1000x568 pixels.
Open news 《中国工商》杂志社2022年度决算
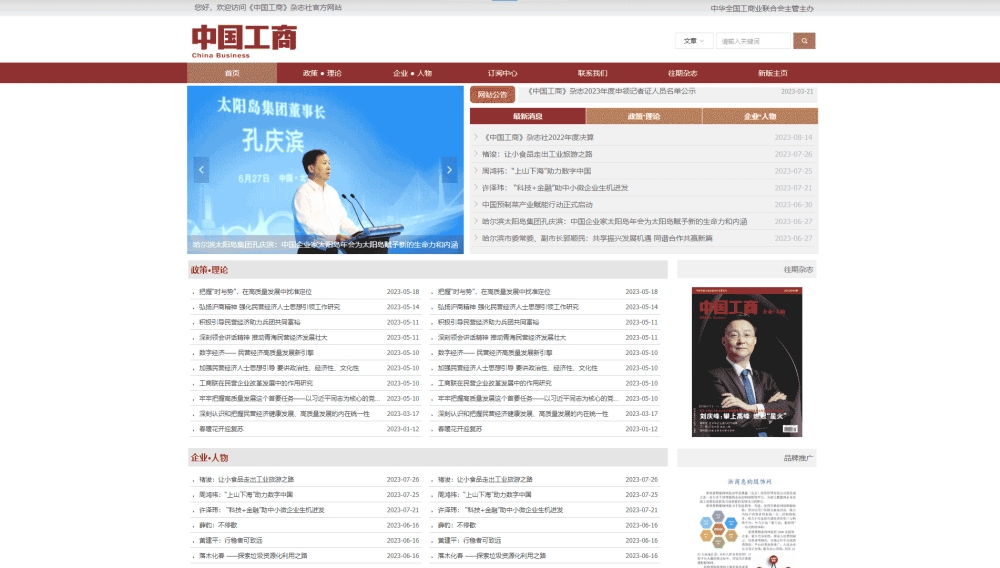(x=538, y=137)
